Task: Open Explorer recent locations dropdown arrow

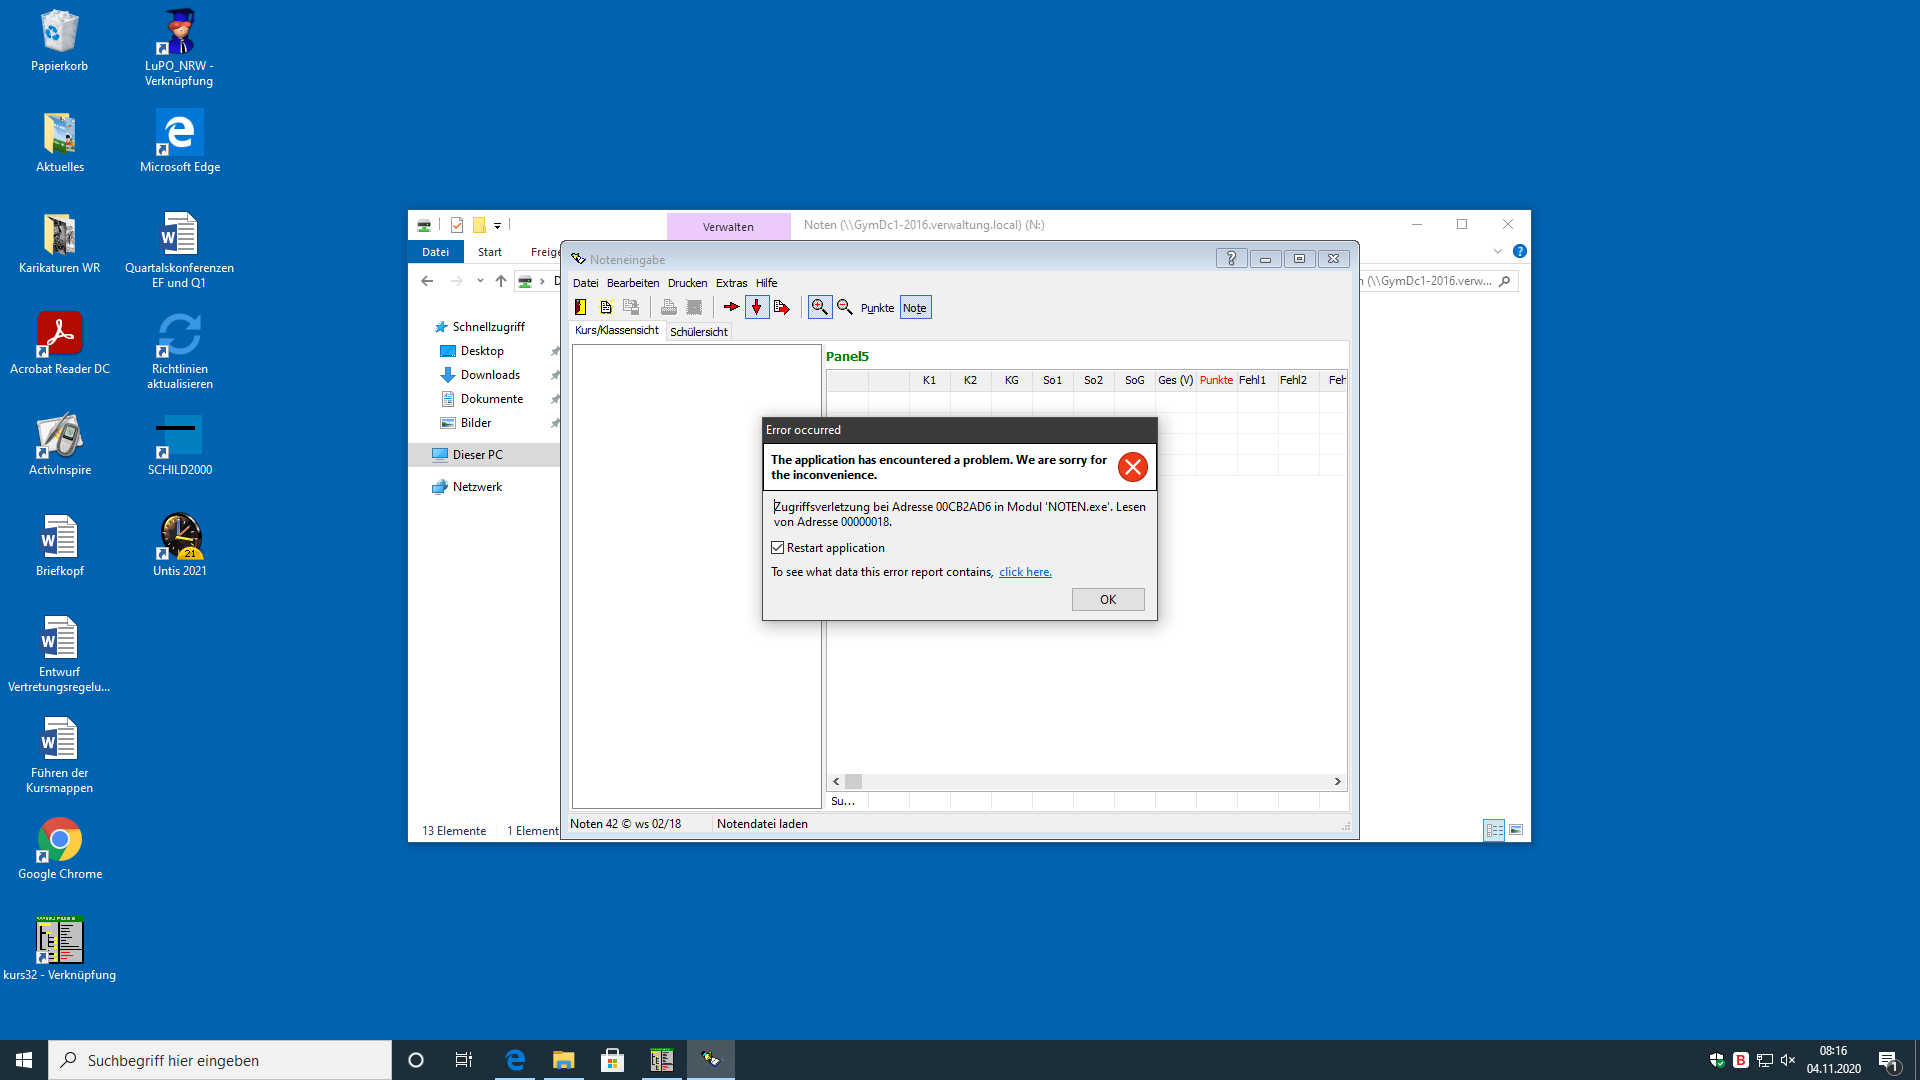Action: pos(480,281)
